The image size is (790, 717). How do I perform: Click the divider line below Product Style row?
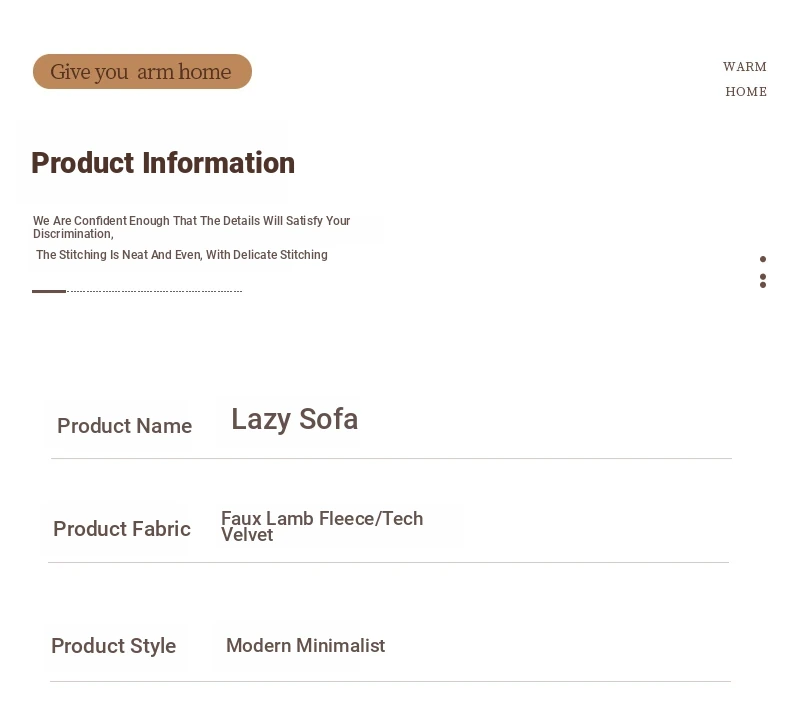point(390,682)
